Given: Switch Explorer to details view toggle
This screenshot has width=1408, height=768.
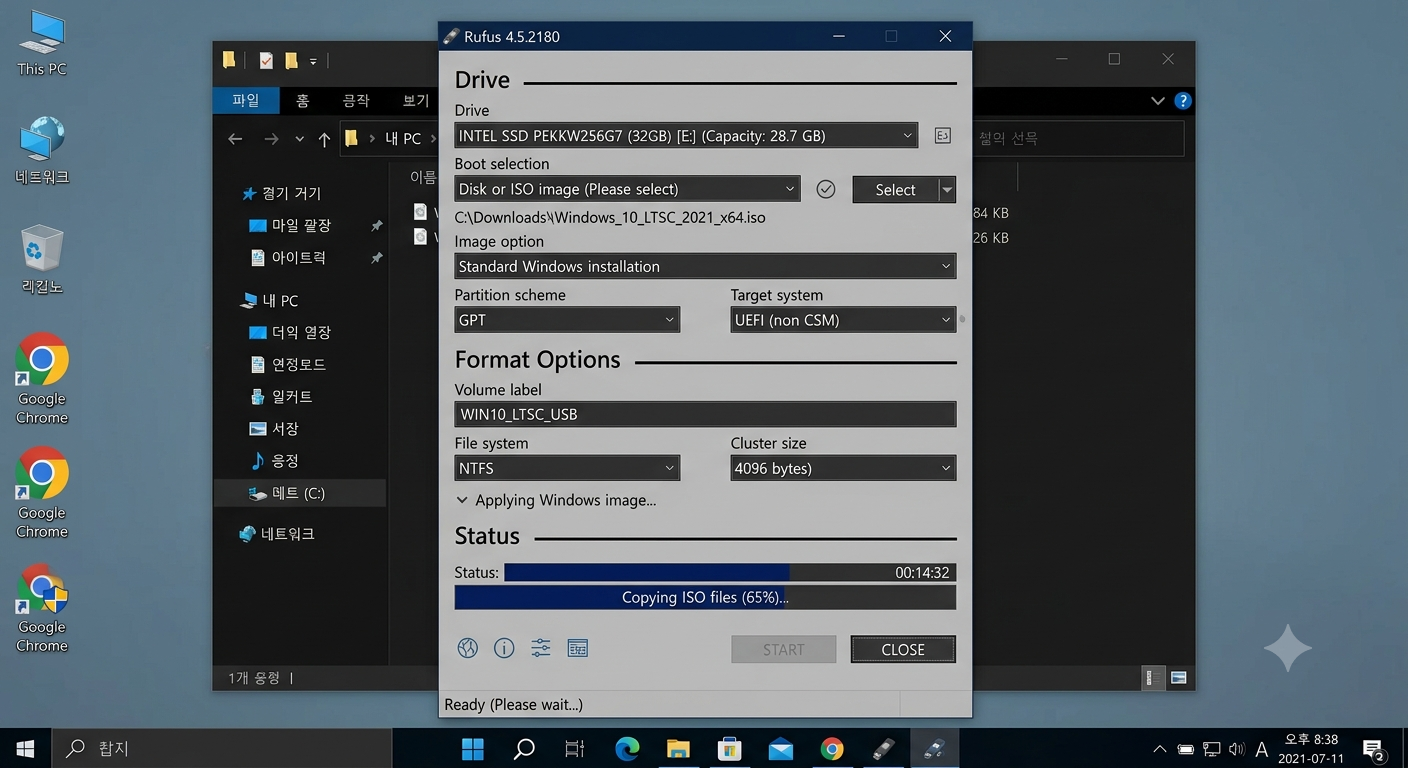Looking at the screenshot, I should pyautogui.click(x=1153, y=677).
